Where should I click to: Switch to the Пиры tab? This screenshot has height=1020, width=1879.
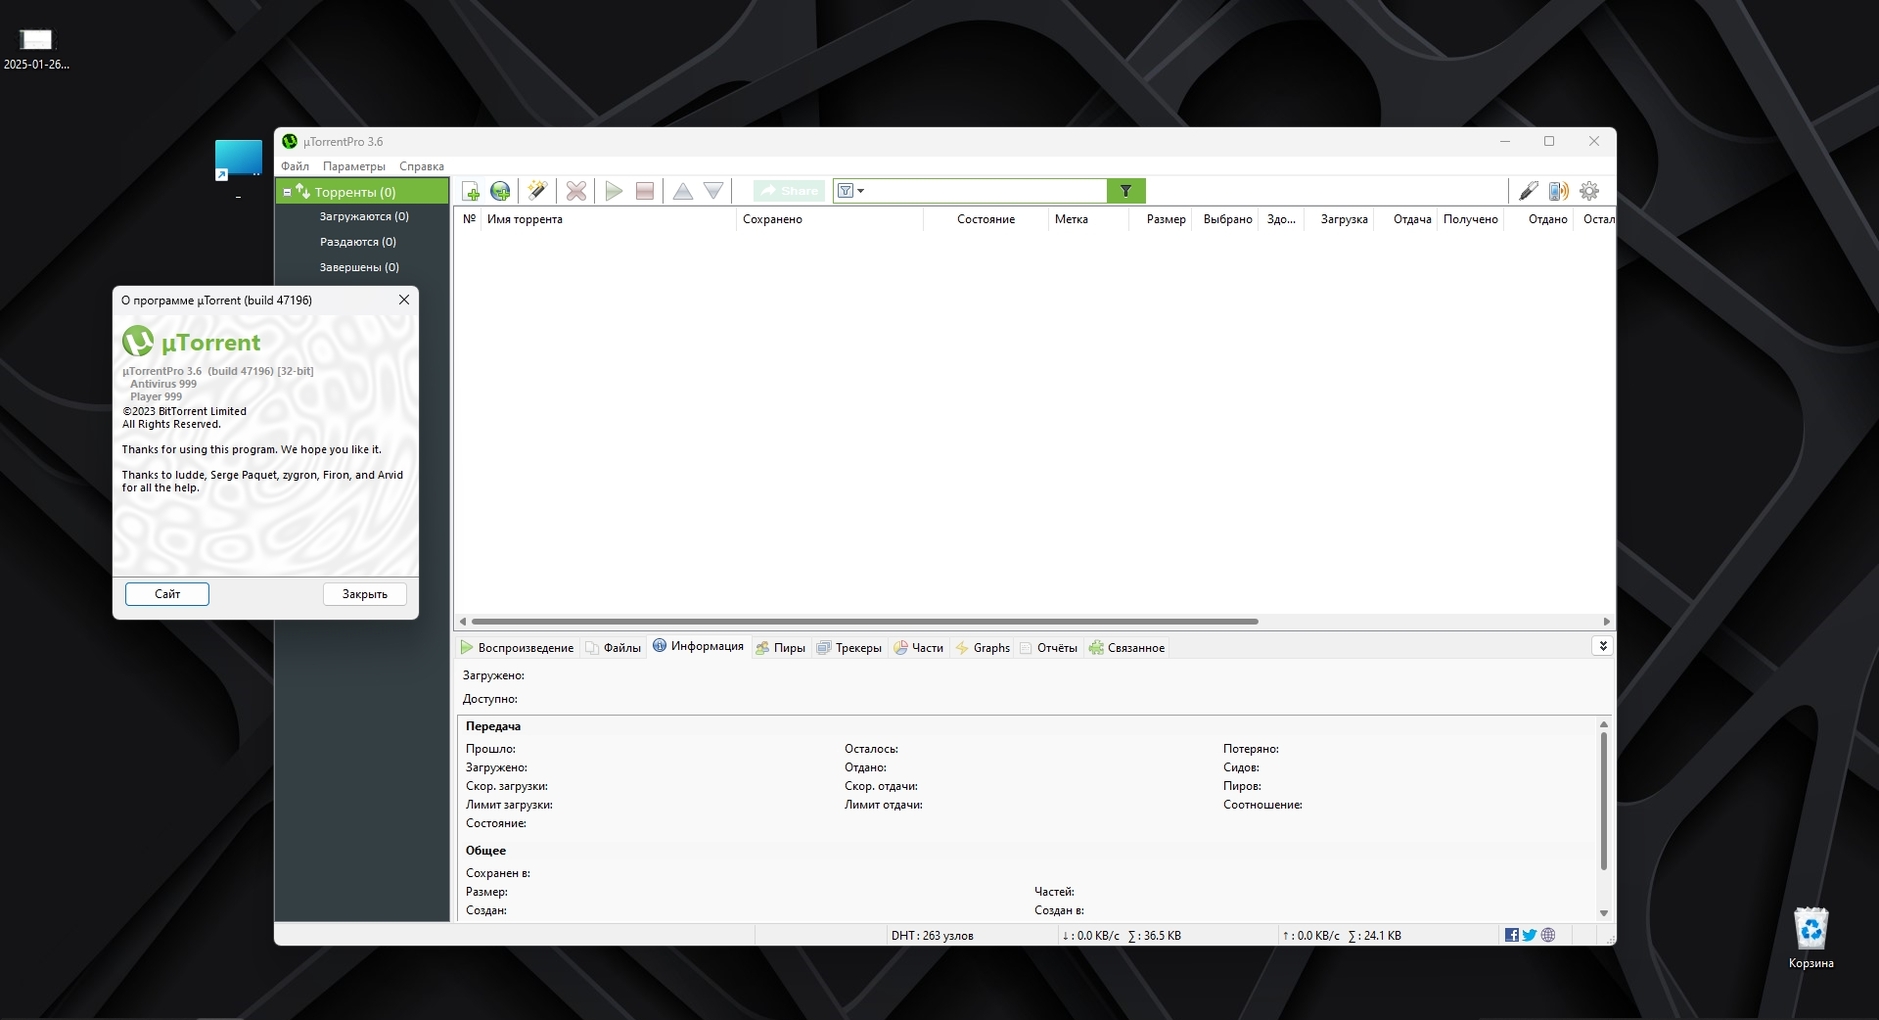[780, 648]
